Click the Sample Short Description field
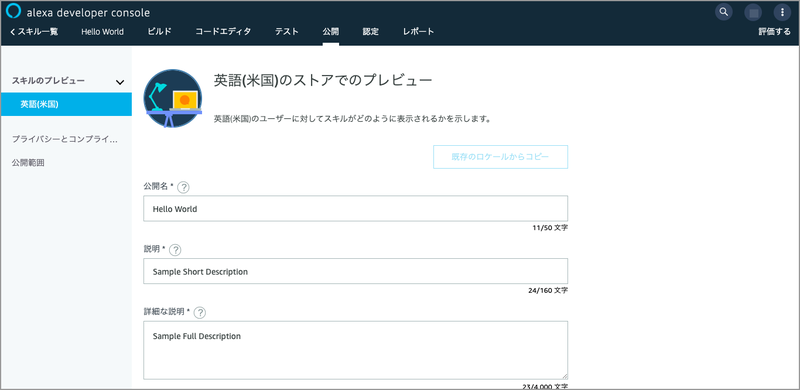Screen dimensions: 800x390 click(356, 271)
